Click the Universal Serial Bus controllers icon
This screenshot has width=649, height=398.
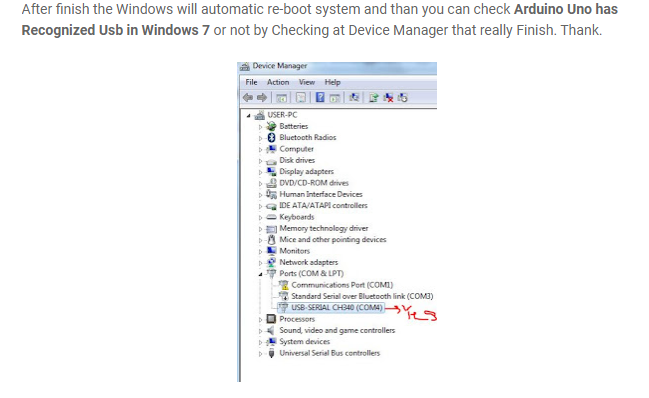(272, 353)
